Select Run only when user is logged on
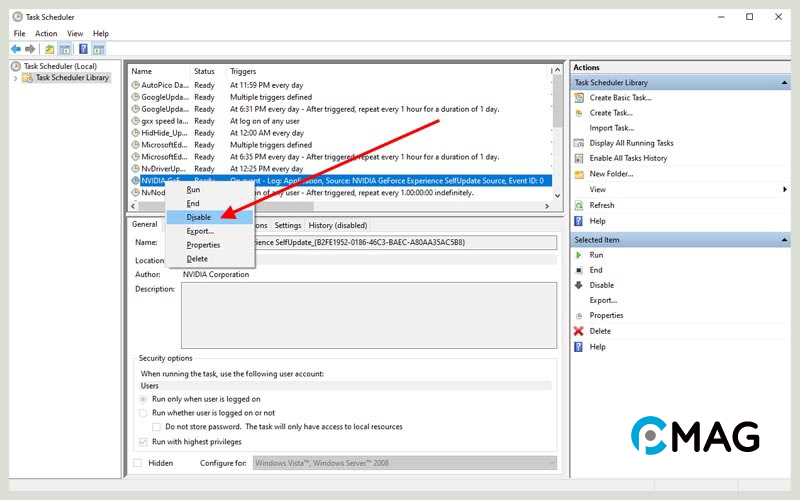The width and height of the screenshot is (800, 500). [143, 399]
